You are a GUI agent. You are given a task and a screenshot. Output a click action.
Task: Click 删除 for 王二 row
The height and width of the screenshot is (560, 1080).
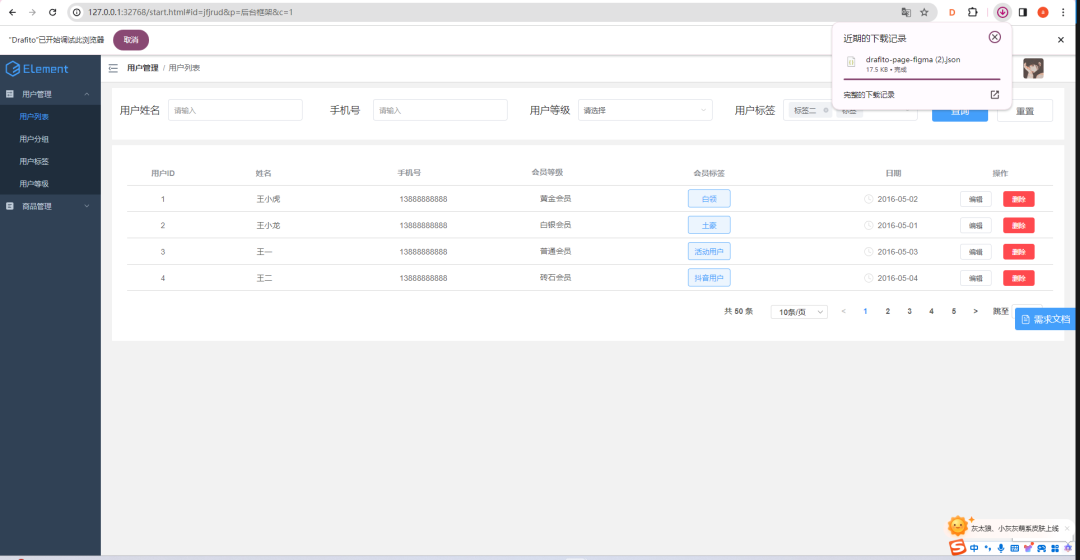(1019, 278)
